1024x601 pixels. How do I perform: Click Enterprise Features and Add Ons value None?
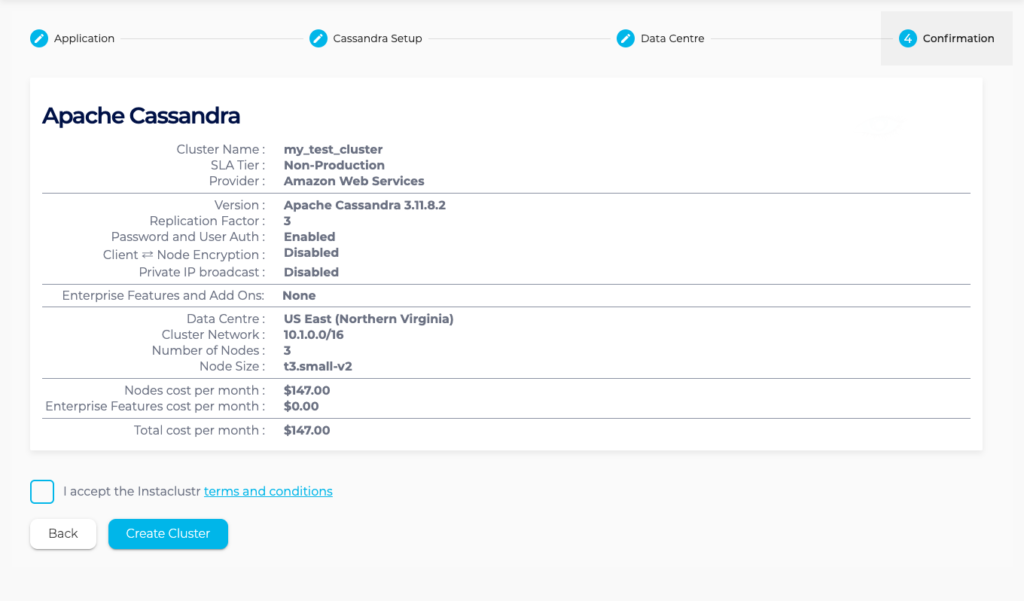coord(299,296)
